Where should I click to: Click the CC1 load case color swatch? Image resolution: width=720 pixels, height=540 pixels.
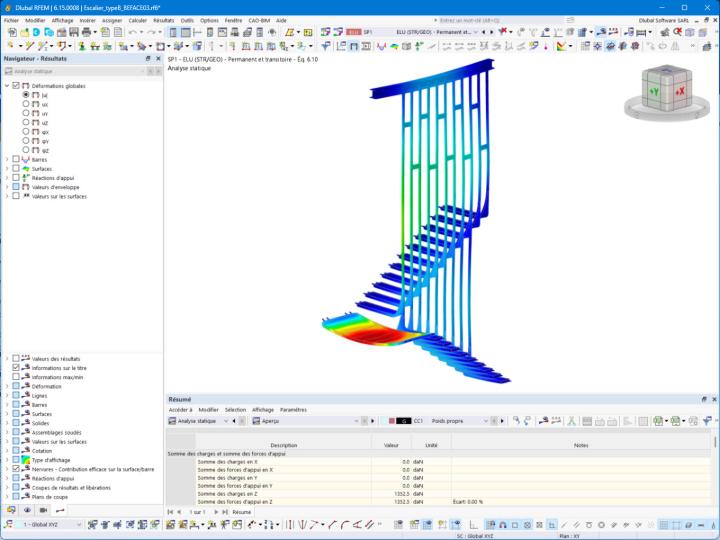(x=392, y=421)
